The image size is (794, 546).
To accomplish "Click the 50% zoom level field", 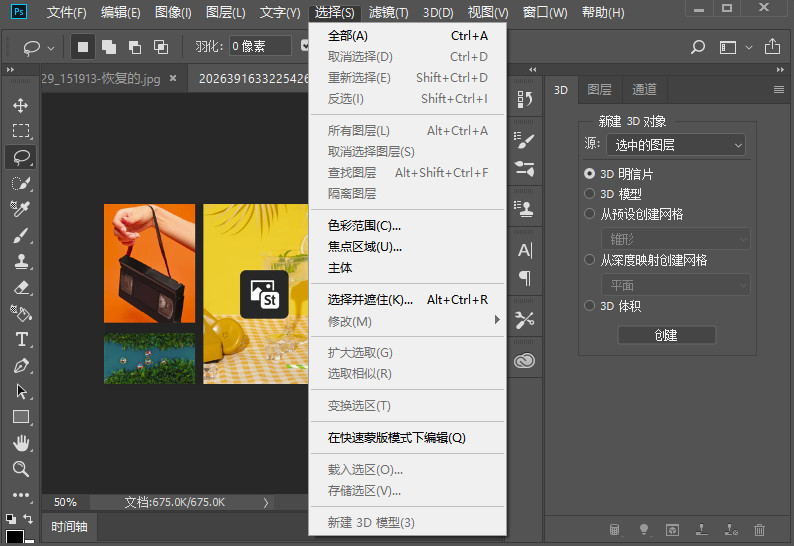I will click(65, 502).
